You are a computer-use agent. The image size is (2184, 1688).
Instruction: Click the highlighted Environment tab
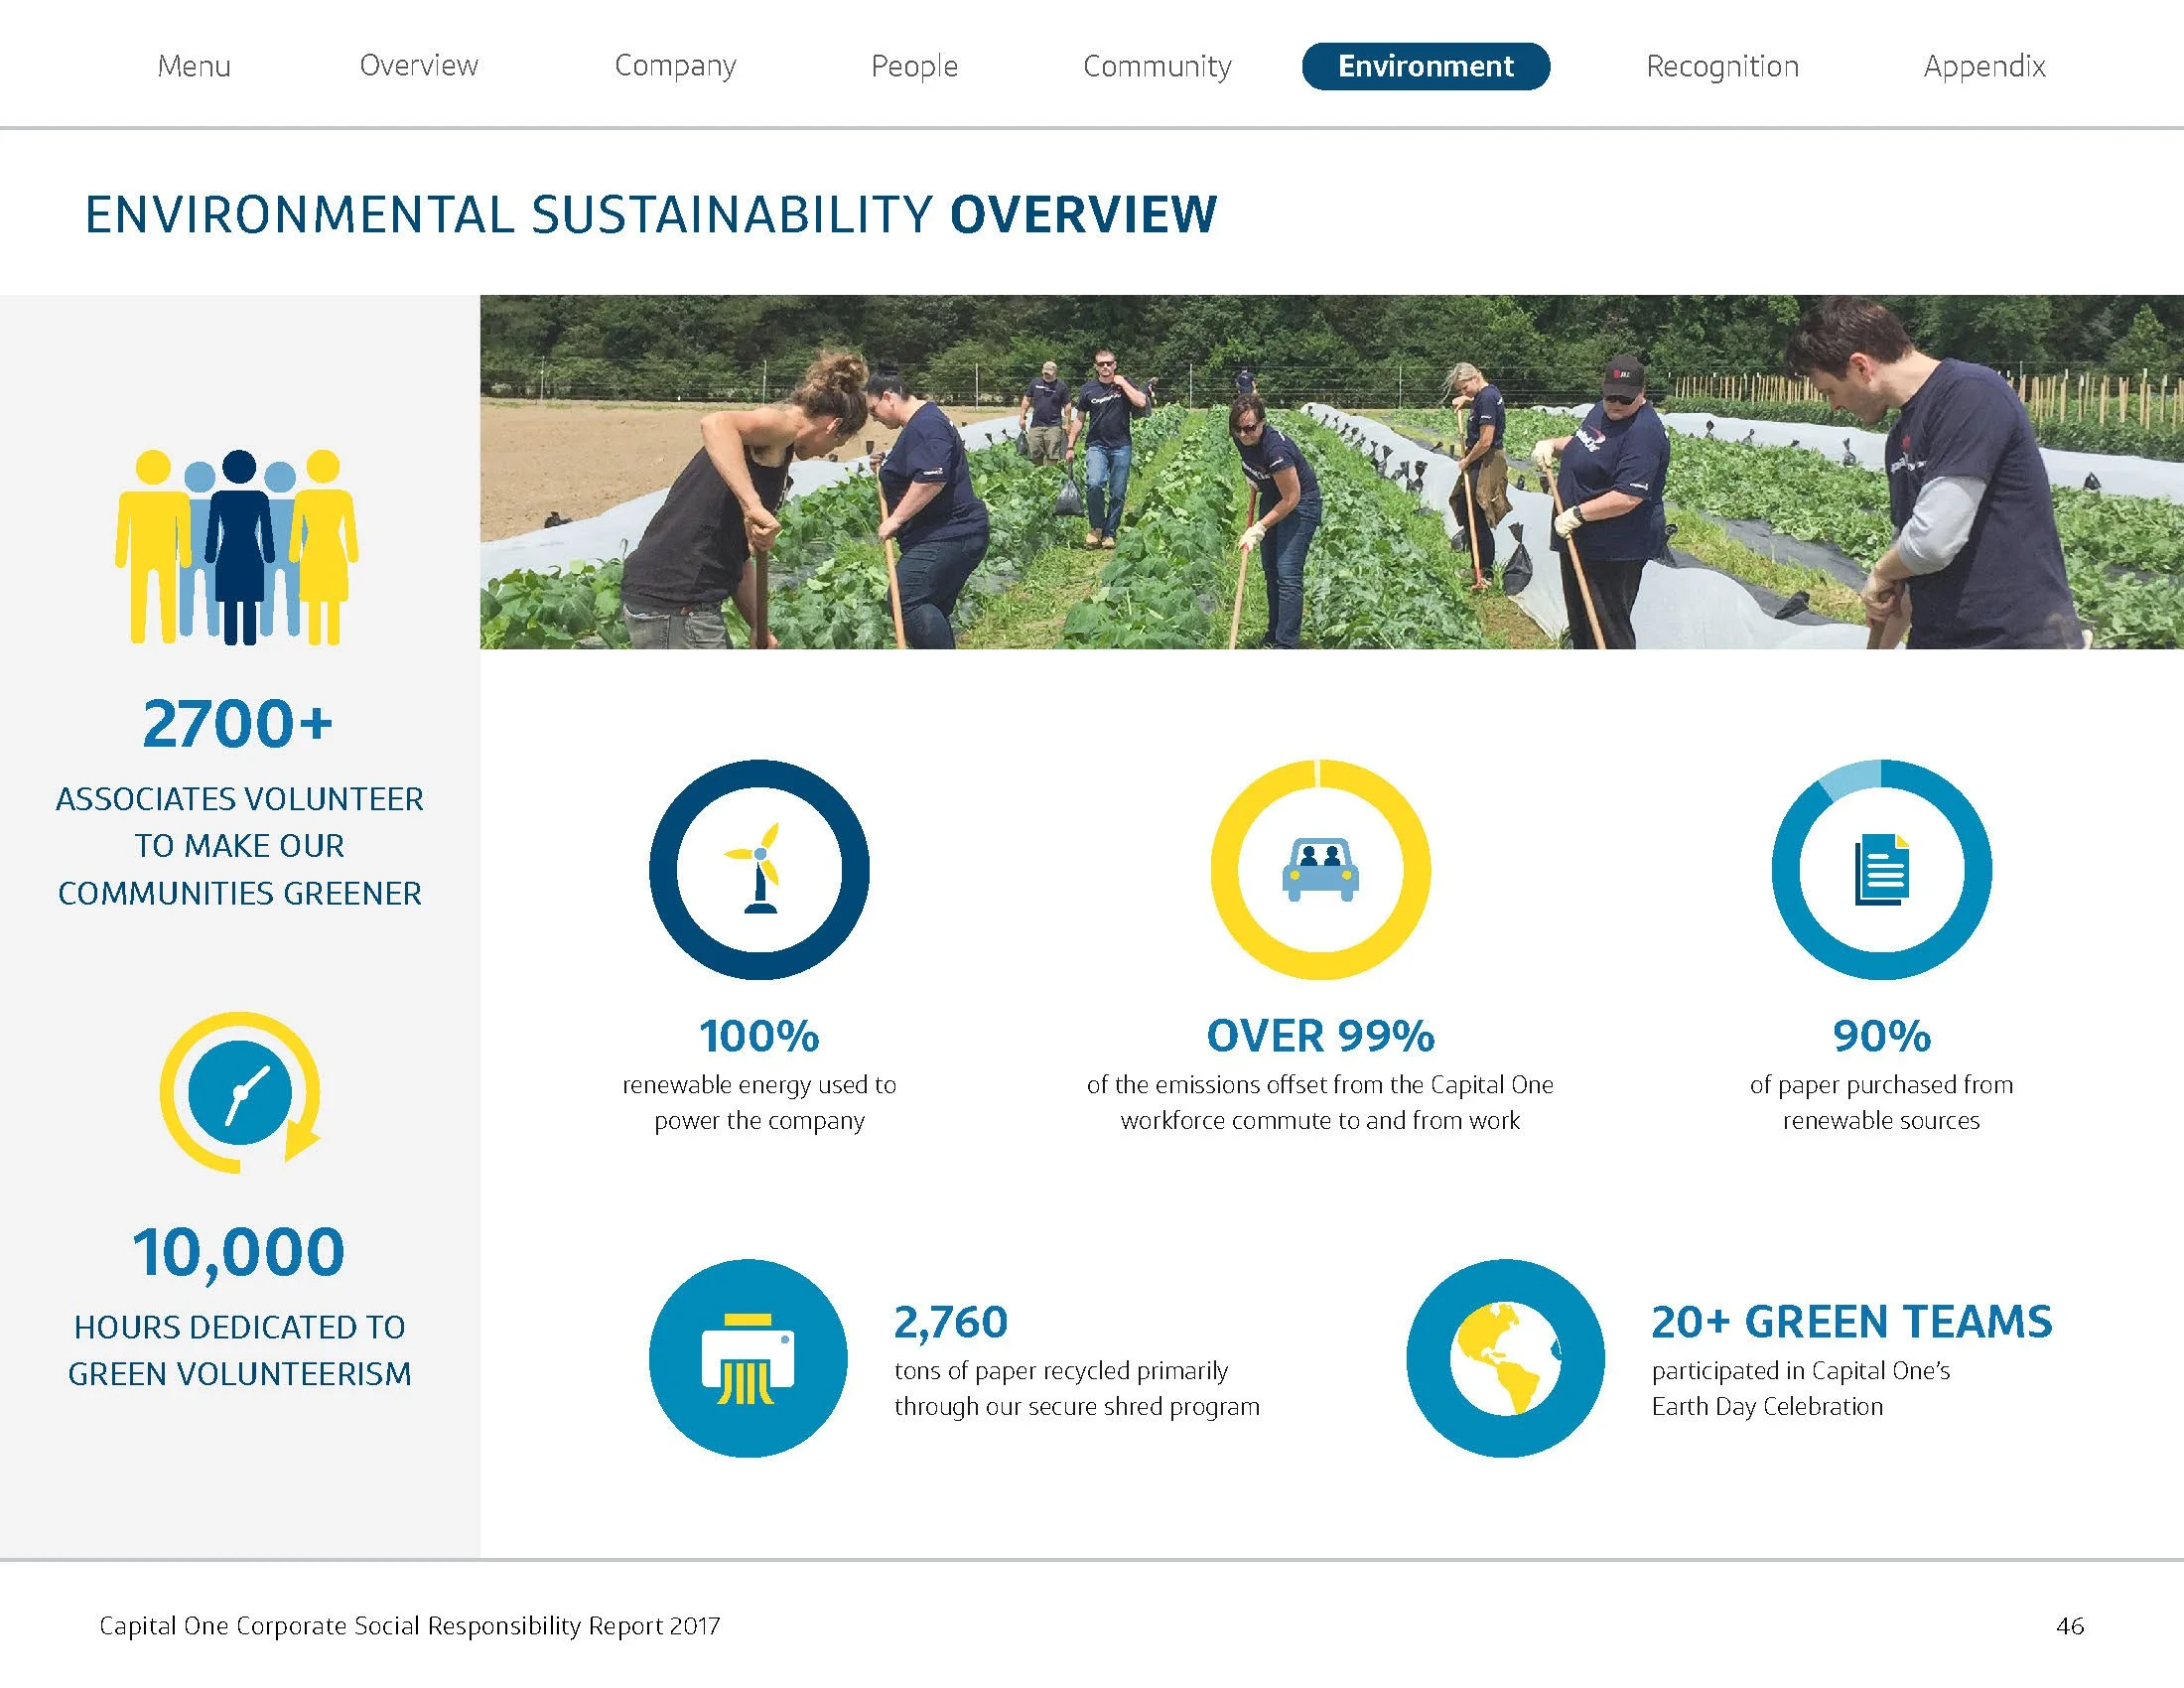coord(1426,66)
